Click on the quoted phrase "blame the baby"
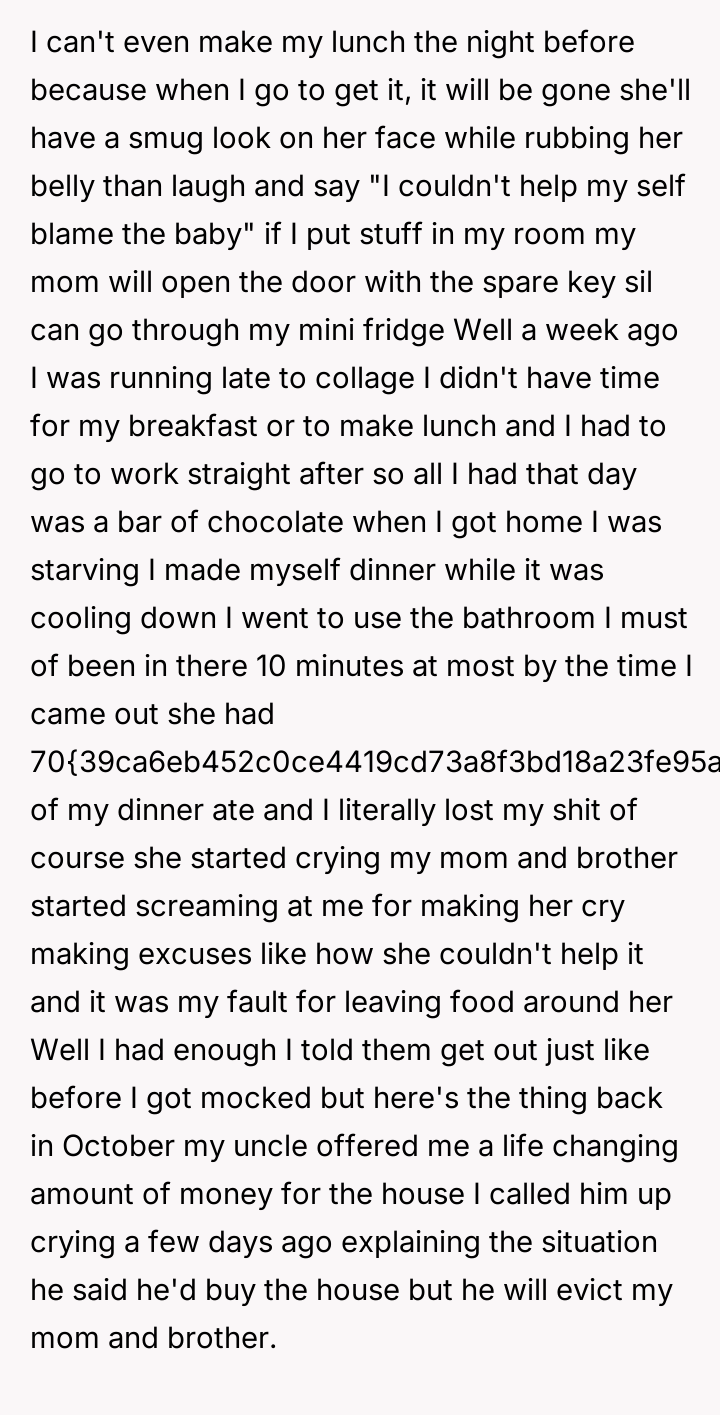The image size is (720, 1415). point(138,234)
